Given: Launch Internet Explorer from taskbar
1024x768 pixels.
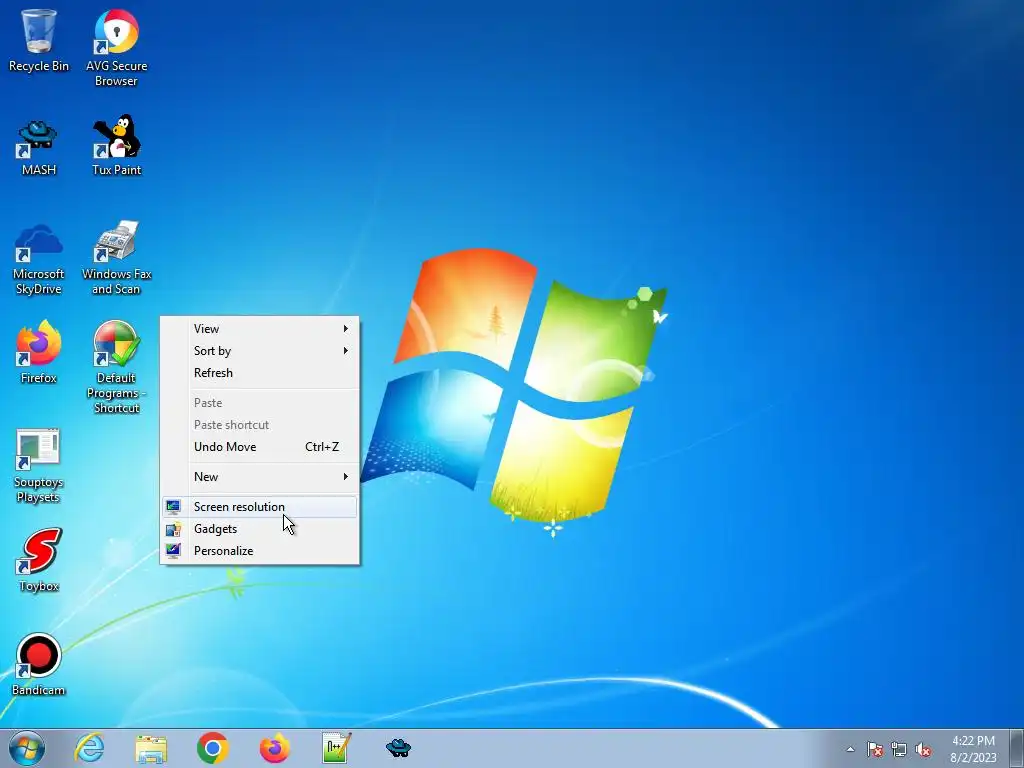Looking at the screenshot, I should [x=89, y=748].
